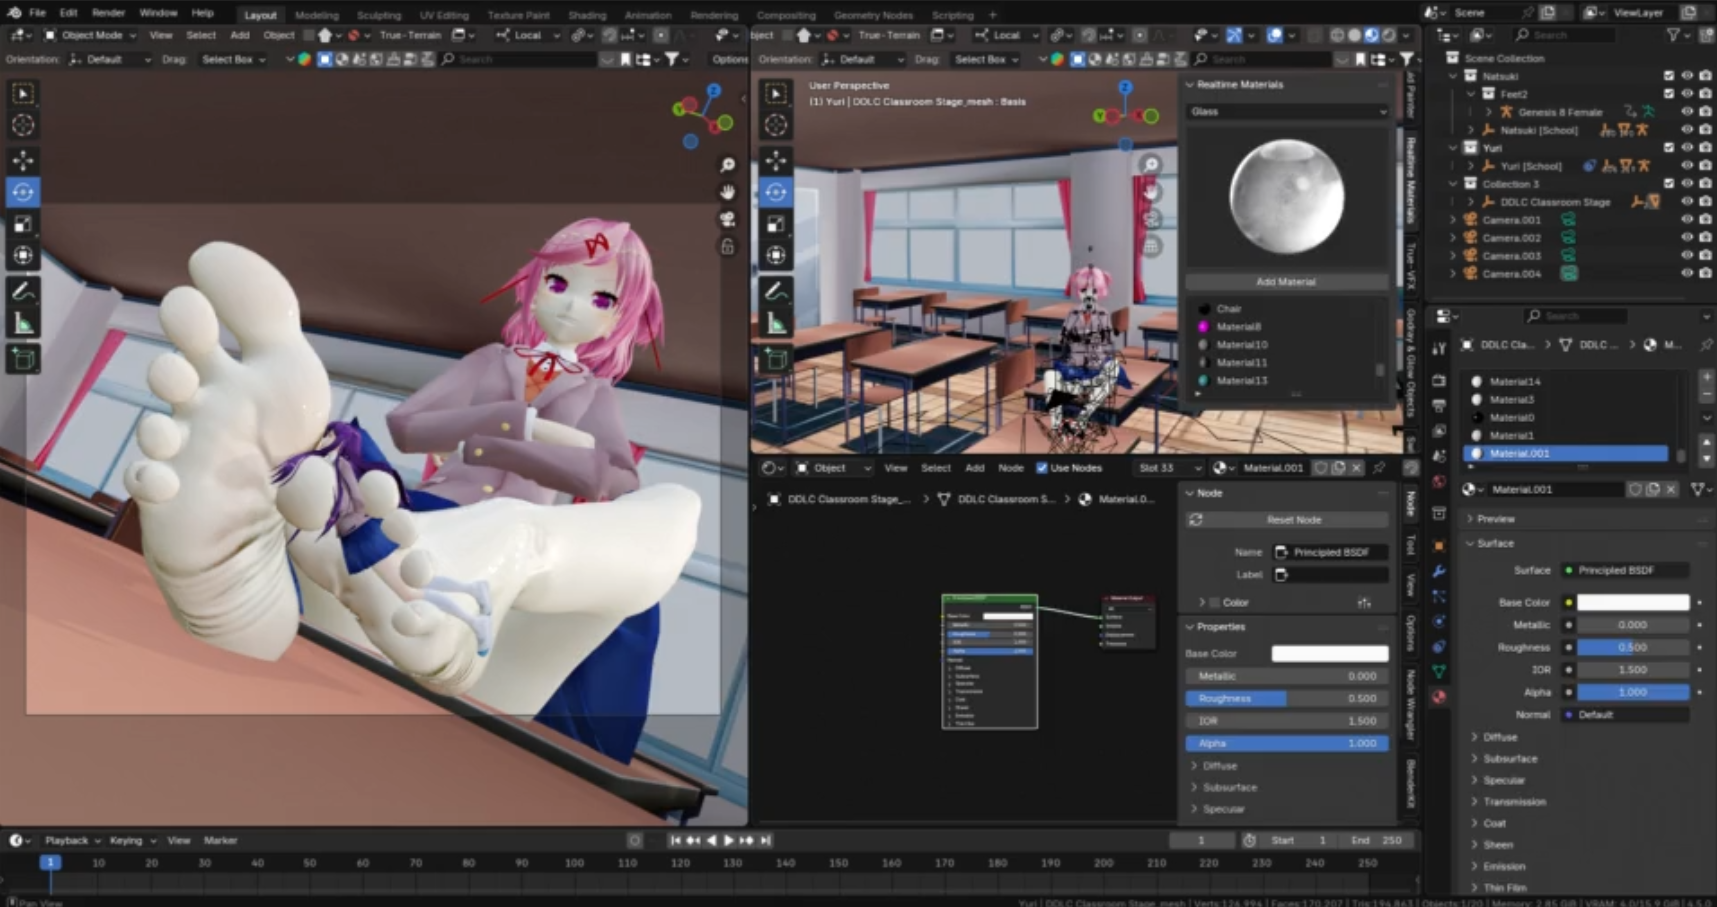1717x907 pixels.
Task: Click the Measure tool in left viewport
Action: [x=23, y=324]
